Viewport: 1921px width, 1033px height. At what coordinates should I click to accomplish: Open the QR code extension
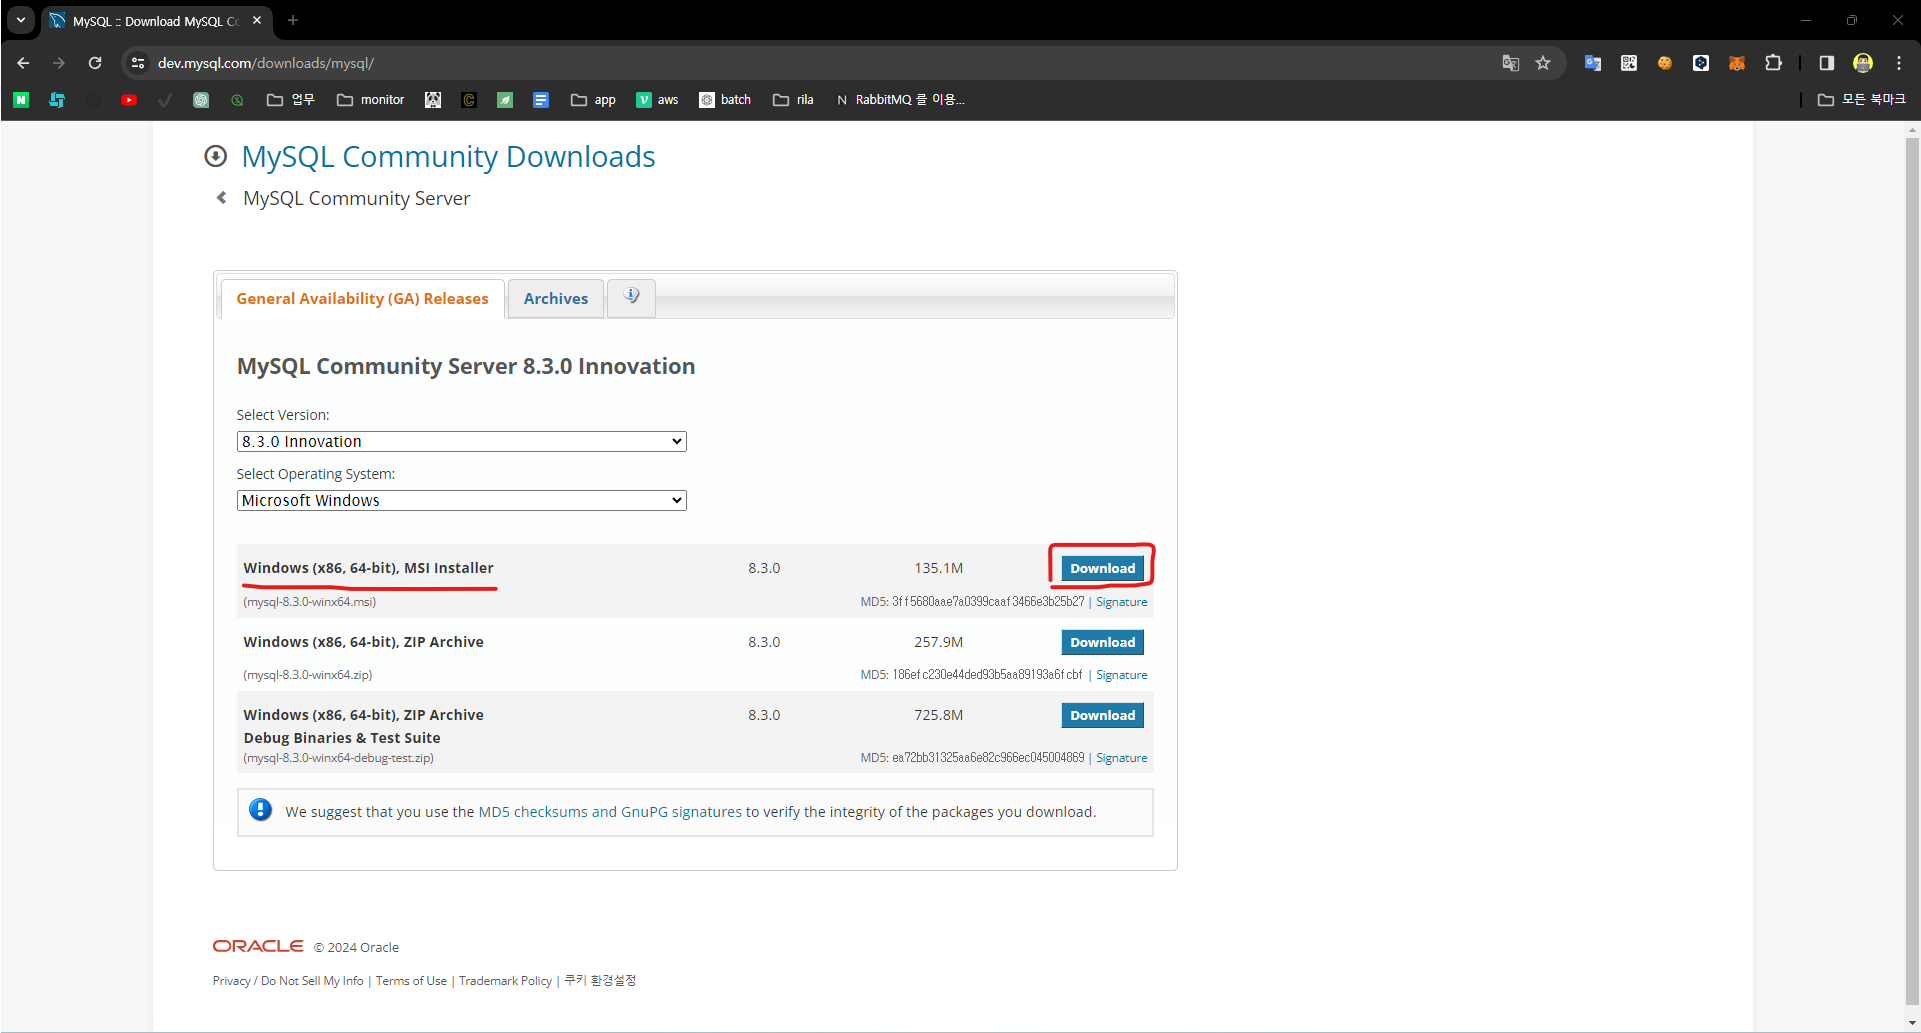(x=1629, y=63)
